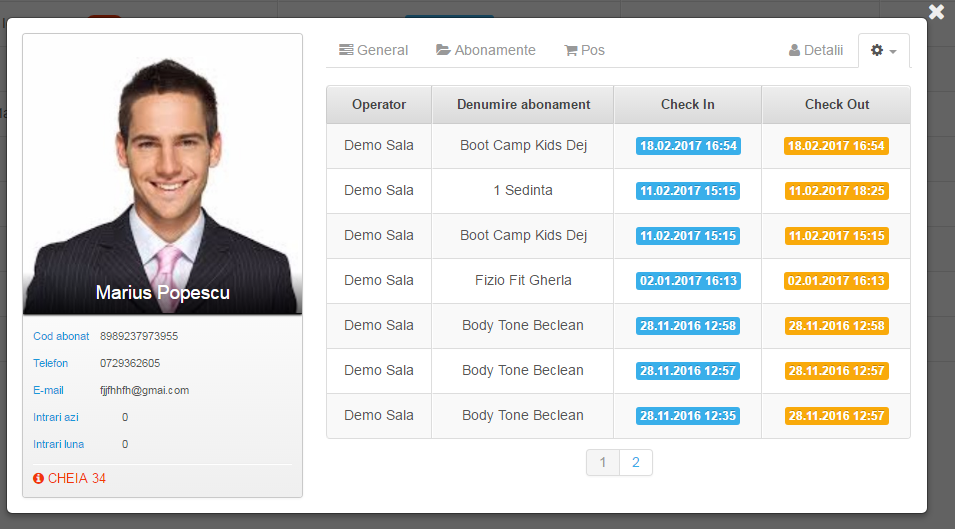
Task: Open the Pos tab
Action: point(584,50)
